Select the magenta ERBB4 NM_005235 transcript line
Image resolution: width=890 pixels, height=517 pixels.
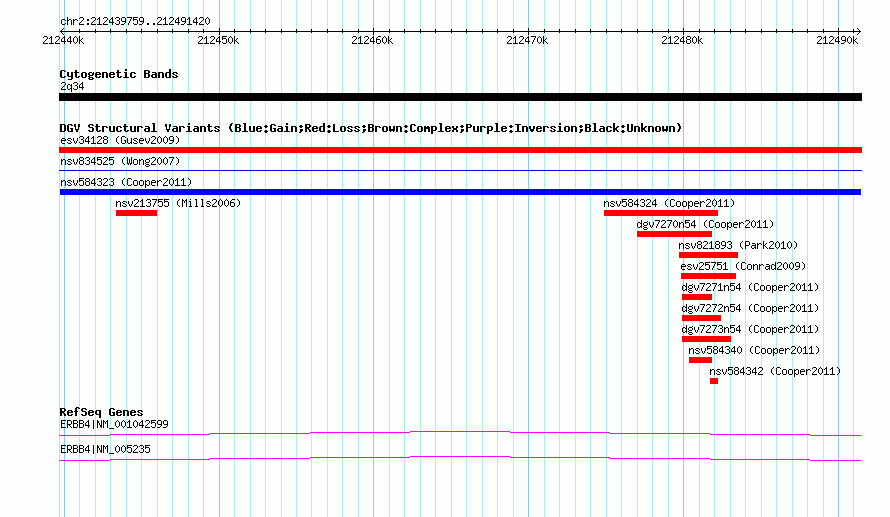pyautogui.click(x=460, y=459)
